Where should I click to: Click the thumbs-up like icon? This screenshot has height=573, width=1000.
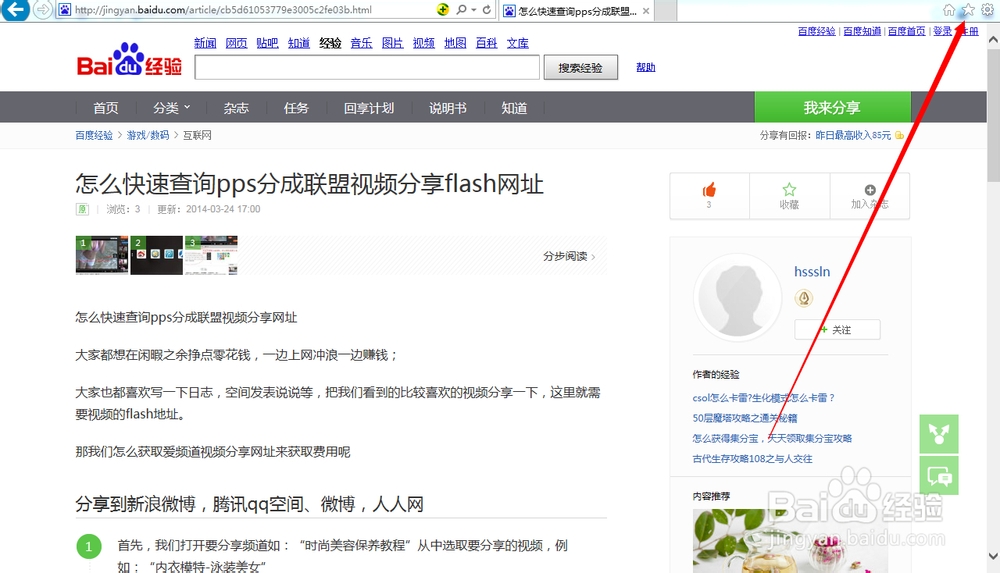tap(709, 190)
